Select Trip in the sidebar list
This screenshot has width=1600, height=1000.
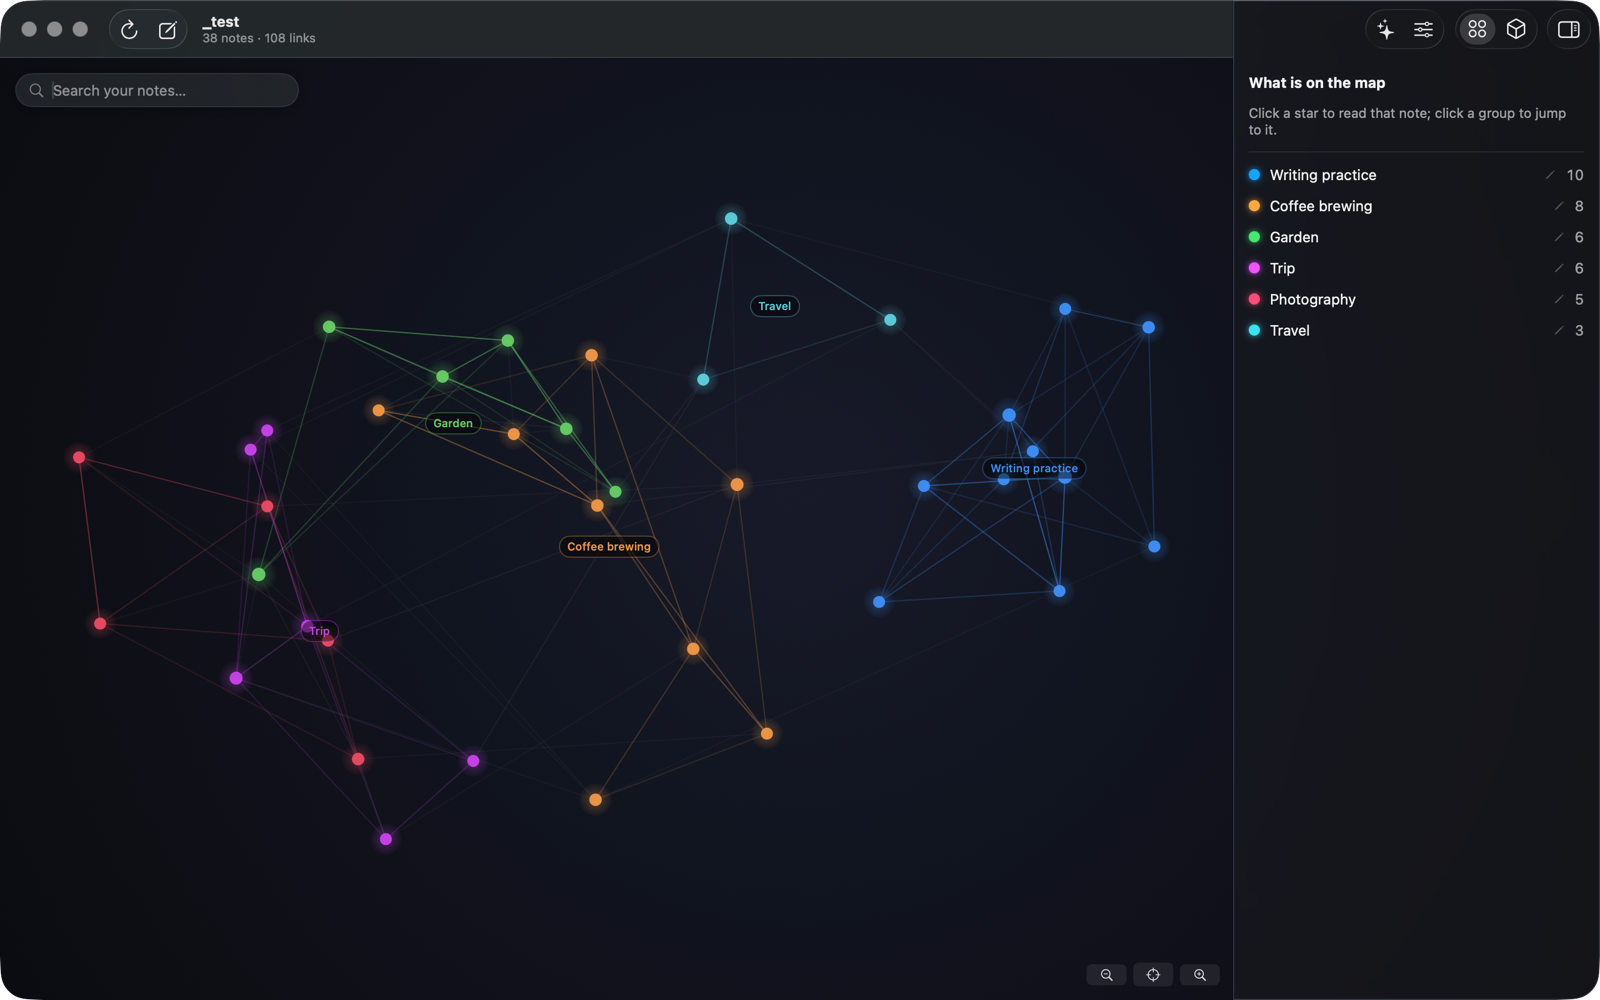(1416, 268)
